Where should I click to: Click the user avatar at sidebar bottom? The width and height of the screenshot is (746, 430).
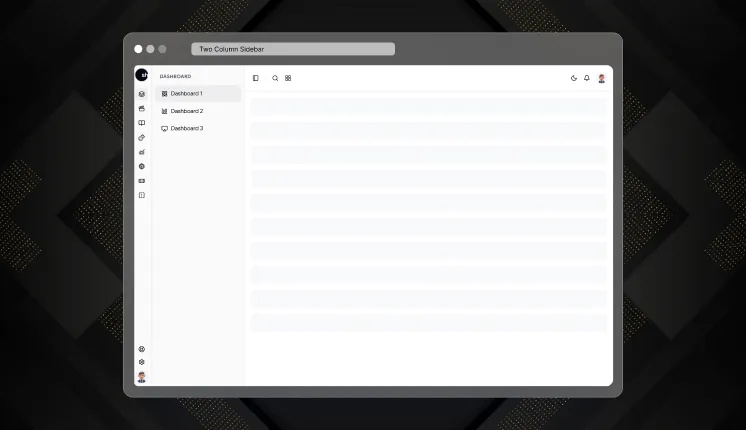[x=142, y=377]
